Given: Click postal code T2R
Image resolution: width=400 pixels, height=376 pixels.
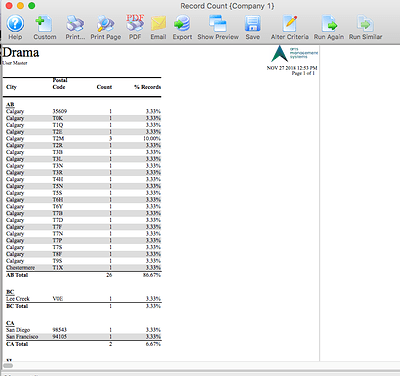Looking at the screenshot, I should pyautogui.click(x=58, y=145).
